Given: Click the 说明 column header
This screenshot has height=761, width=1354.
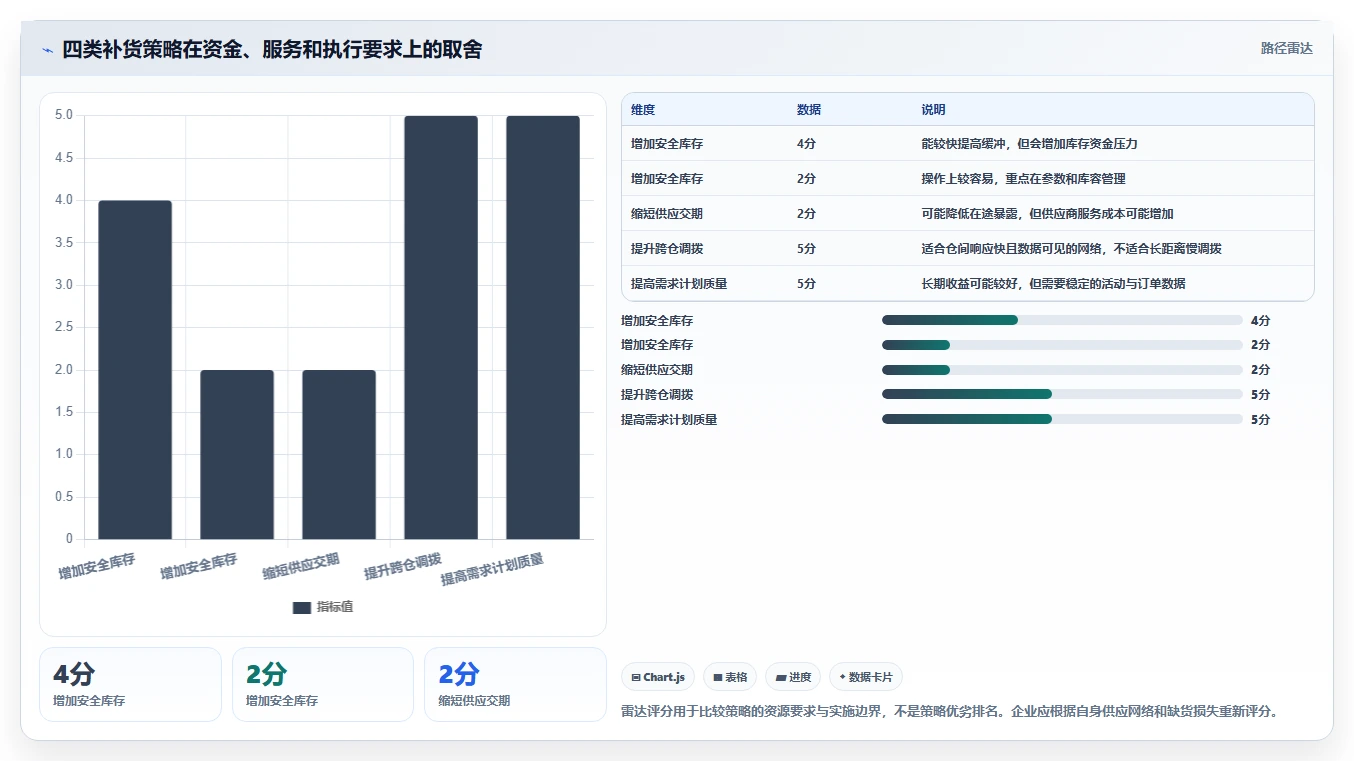Looking at the screenshot, I should coord(933,110).
